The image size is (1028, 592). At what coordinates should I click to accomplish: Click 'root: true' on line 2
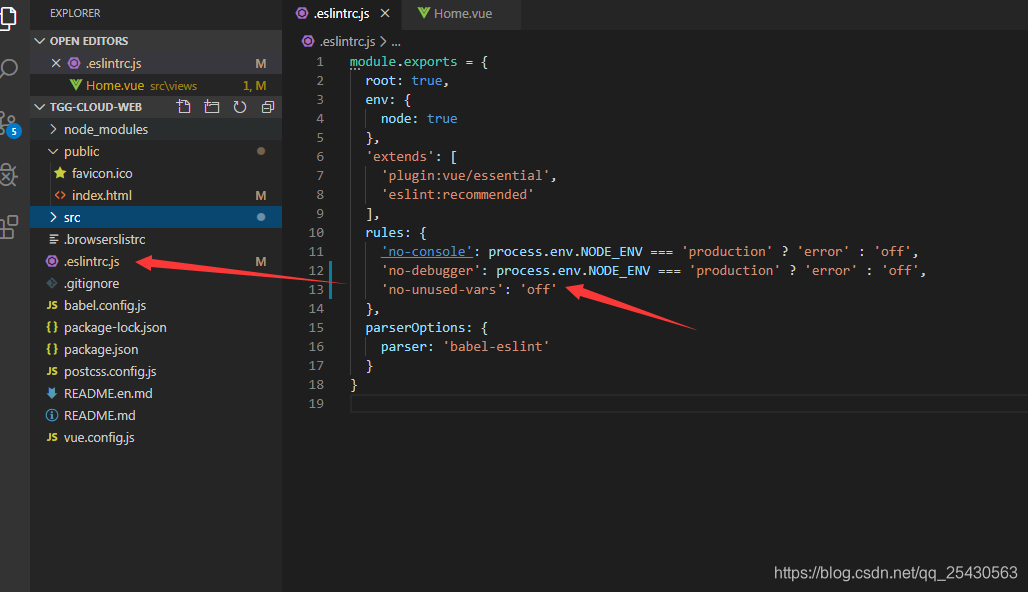coord(406,81)
